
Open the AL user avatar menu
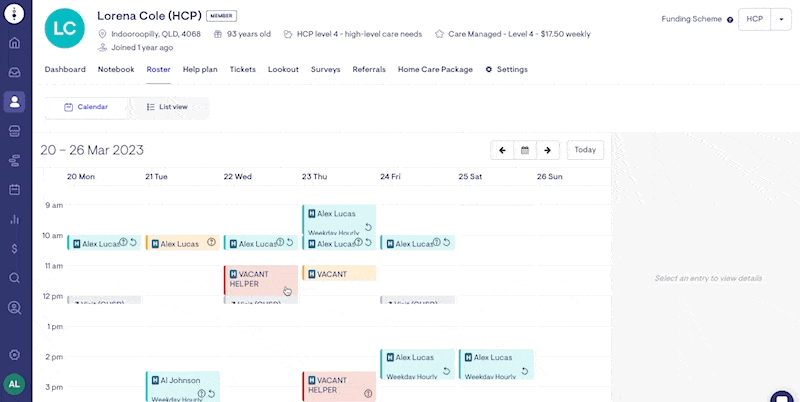pos(14,384)
